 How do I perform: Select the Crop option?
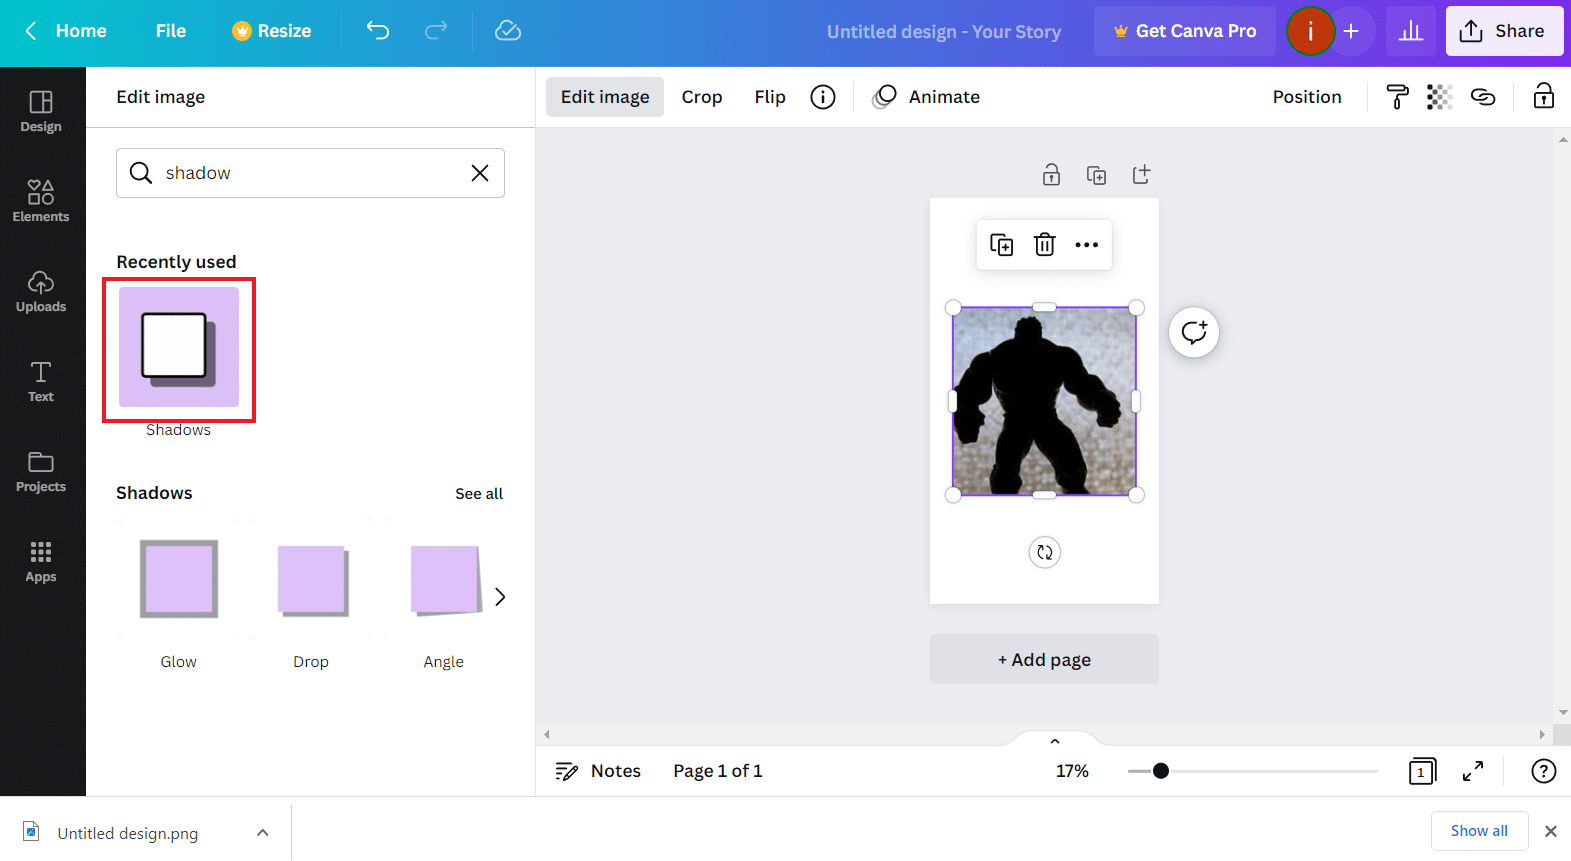702,97
